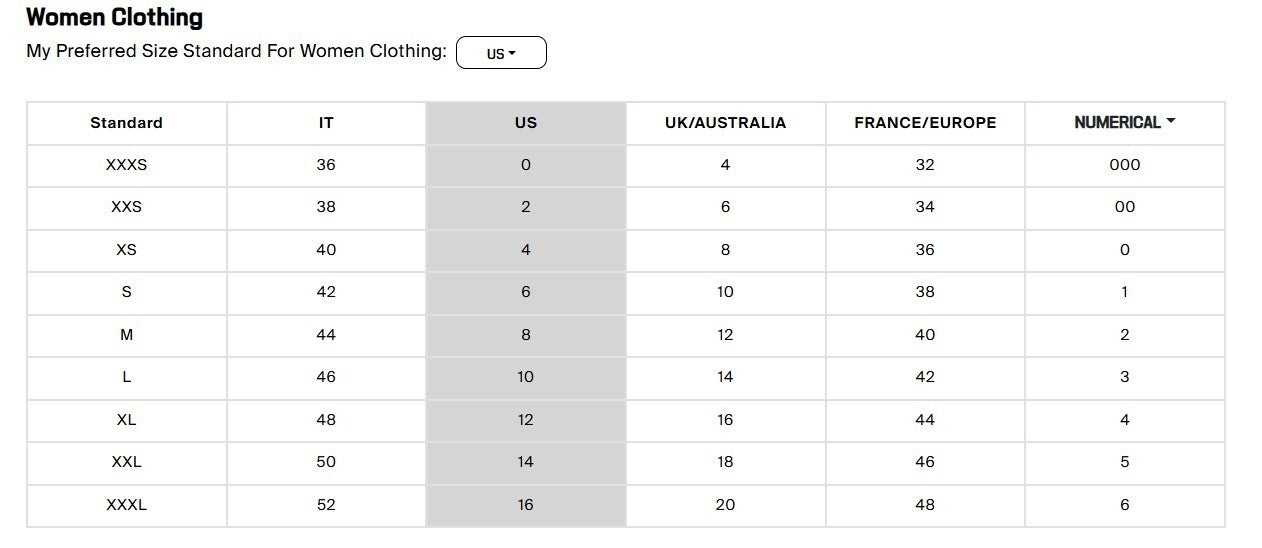Image resolution: width=1262 pixels, height=548 pixels.
Task: Click France/Europe size 32 cell
Action: coord(925,165)
